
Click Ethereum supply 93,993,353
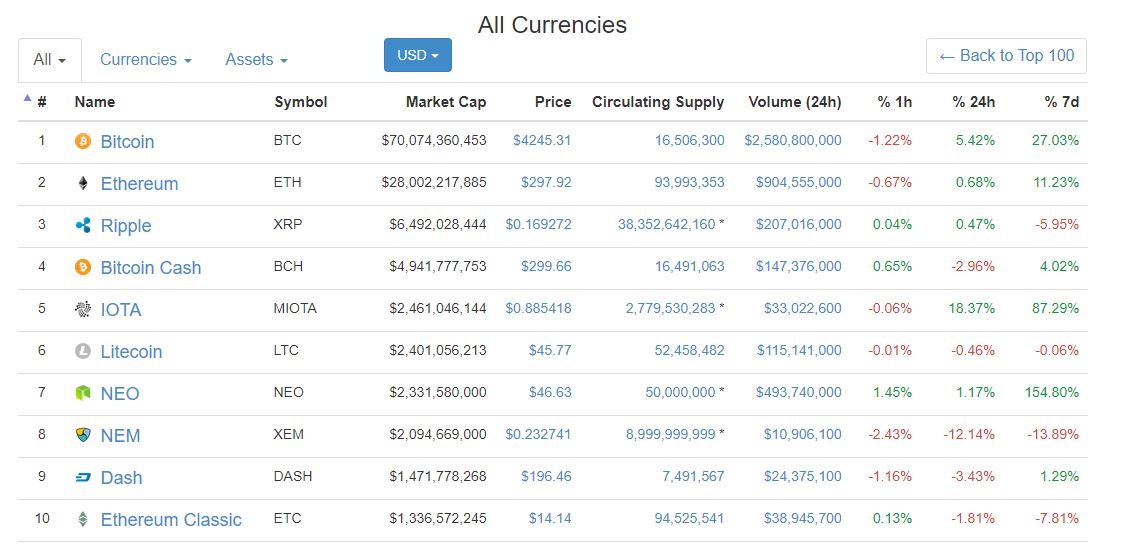pos(689,182)
